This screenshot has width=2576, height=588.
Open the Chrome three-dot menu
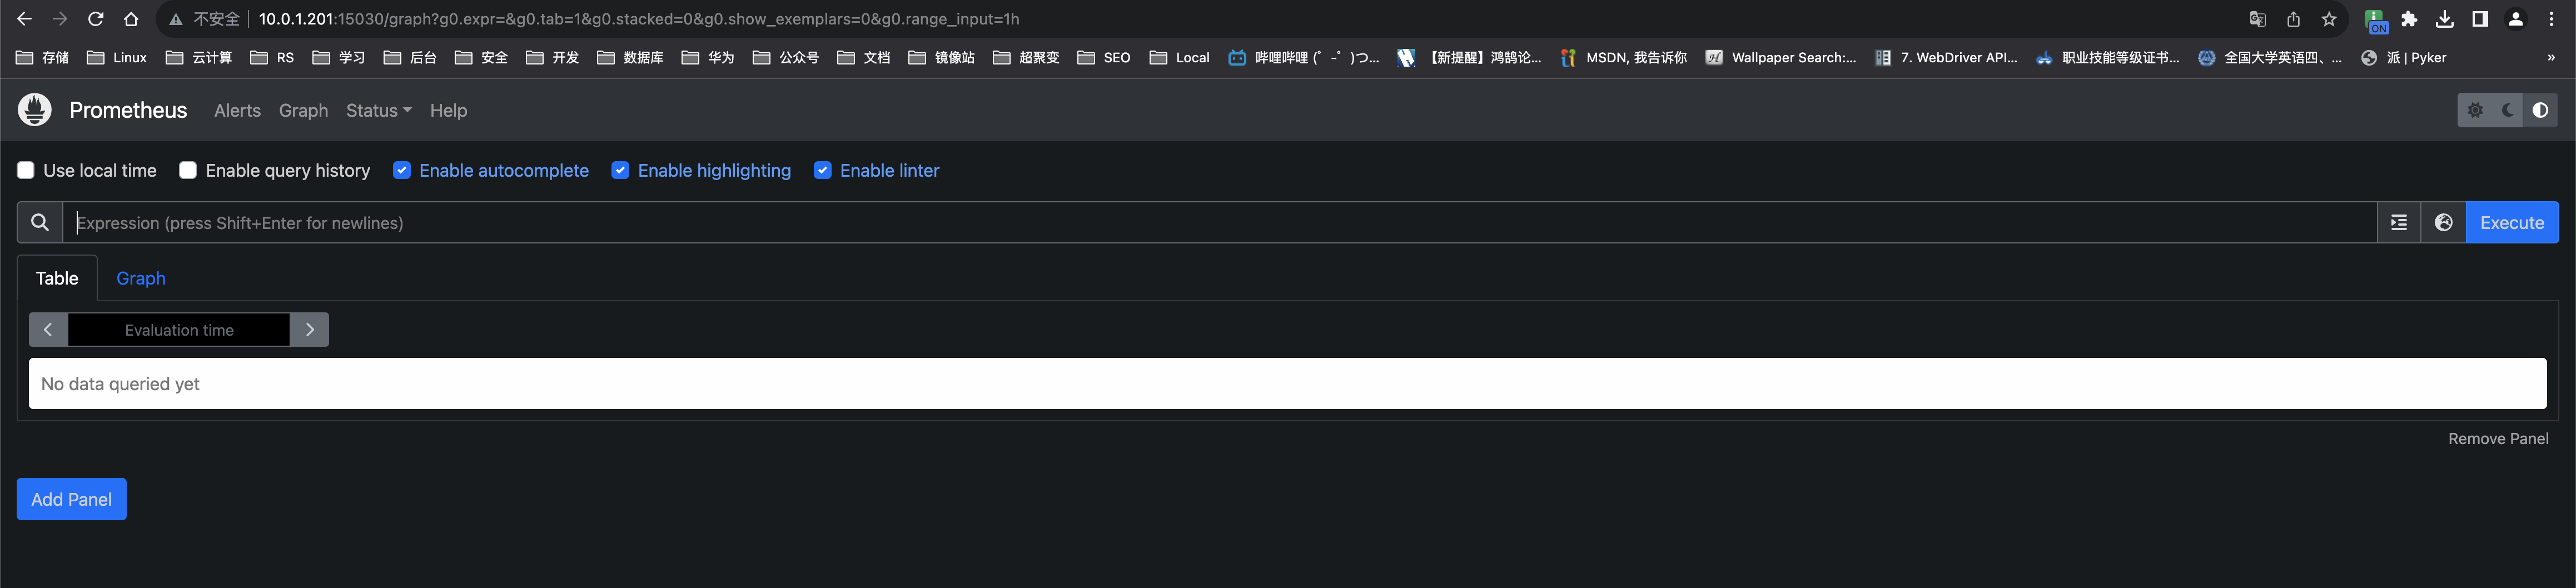click(2551, 19)
